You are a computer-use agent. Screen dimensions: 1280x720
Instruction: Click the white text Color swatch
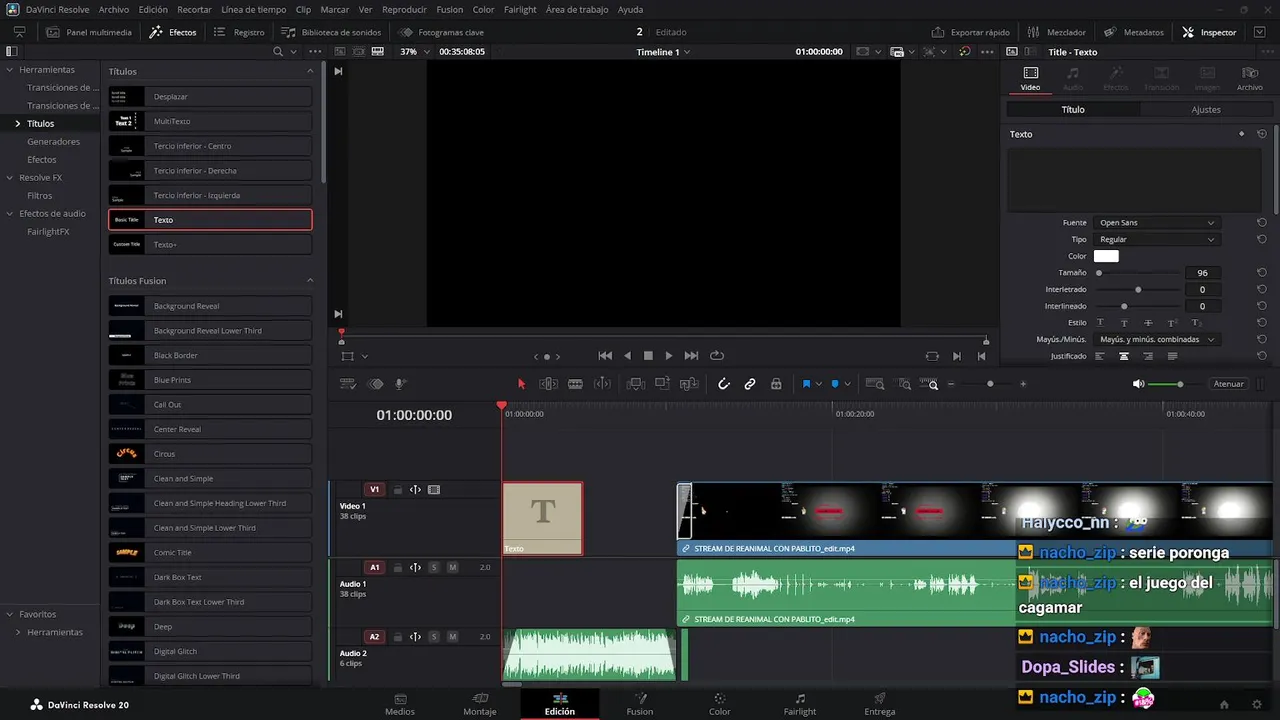1106,257
